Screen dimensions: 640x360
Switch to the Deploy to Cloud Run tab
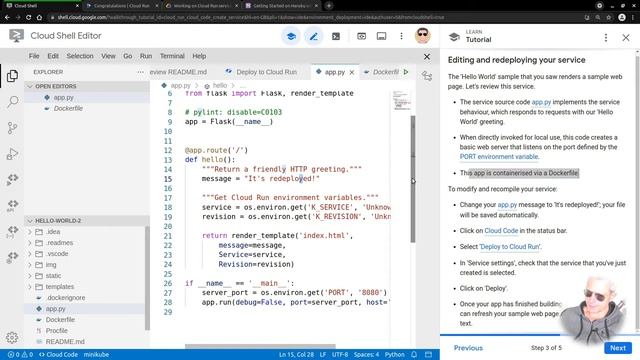[x=261, y=72]
